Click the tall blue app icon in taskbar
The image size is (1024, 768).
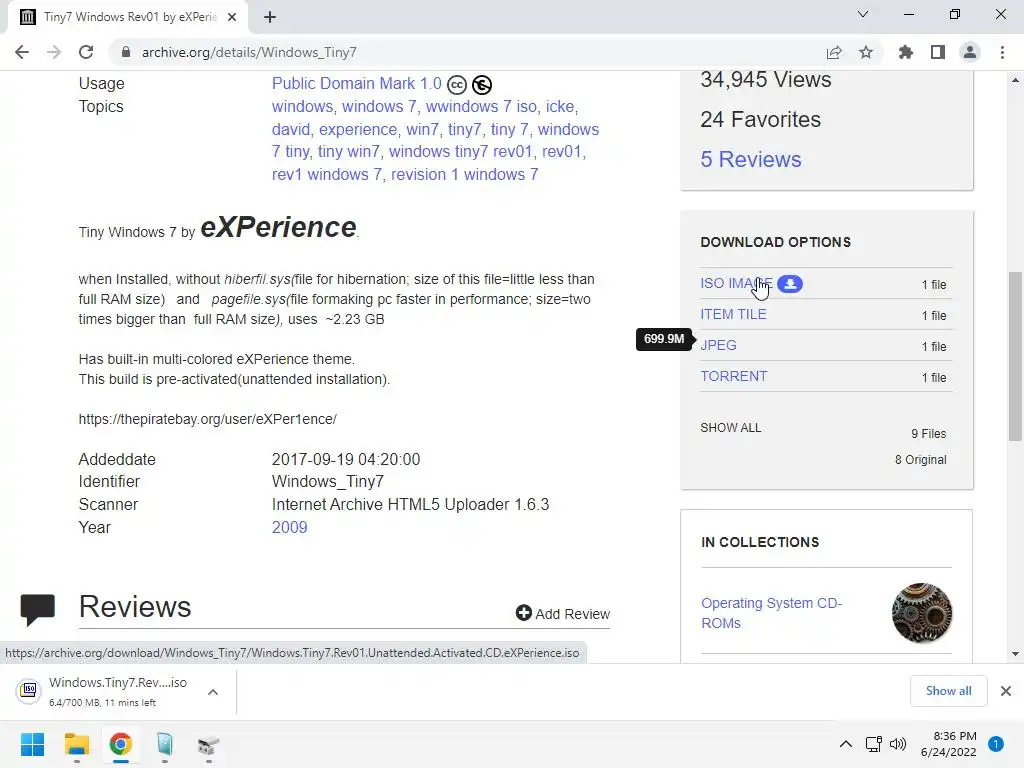point(165,744)
